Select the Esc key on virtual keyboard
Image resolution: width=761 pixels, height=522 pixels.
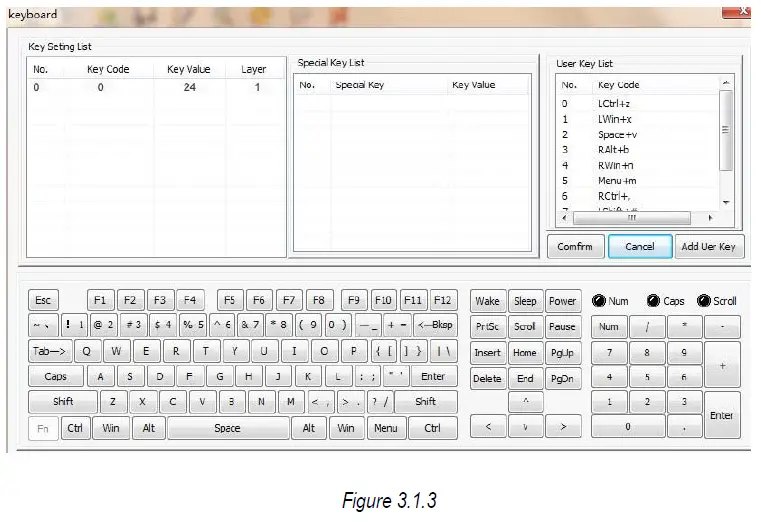43,300
